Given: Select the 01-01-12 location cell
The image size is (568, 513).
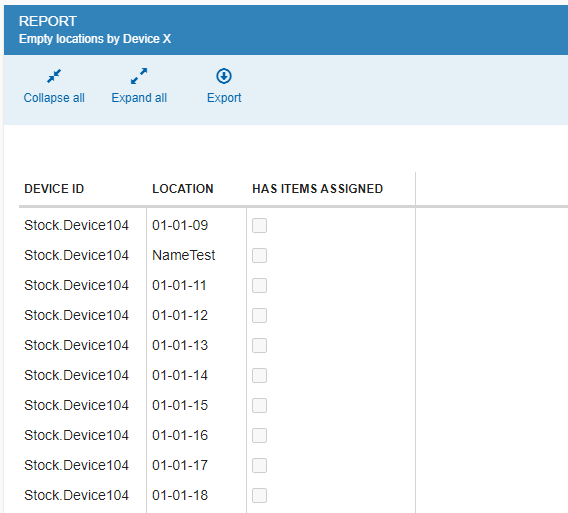Looking at the screenshot, I should click(180, 315).
